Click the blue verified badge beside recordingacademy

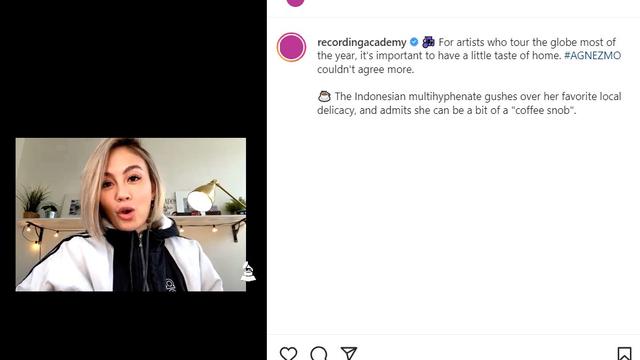414,42
